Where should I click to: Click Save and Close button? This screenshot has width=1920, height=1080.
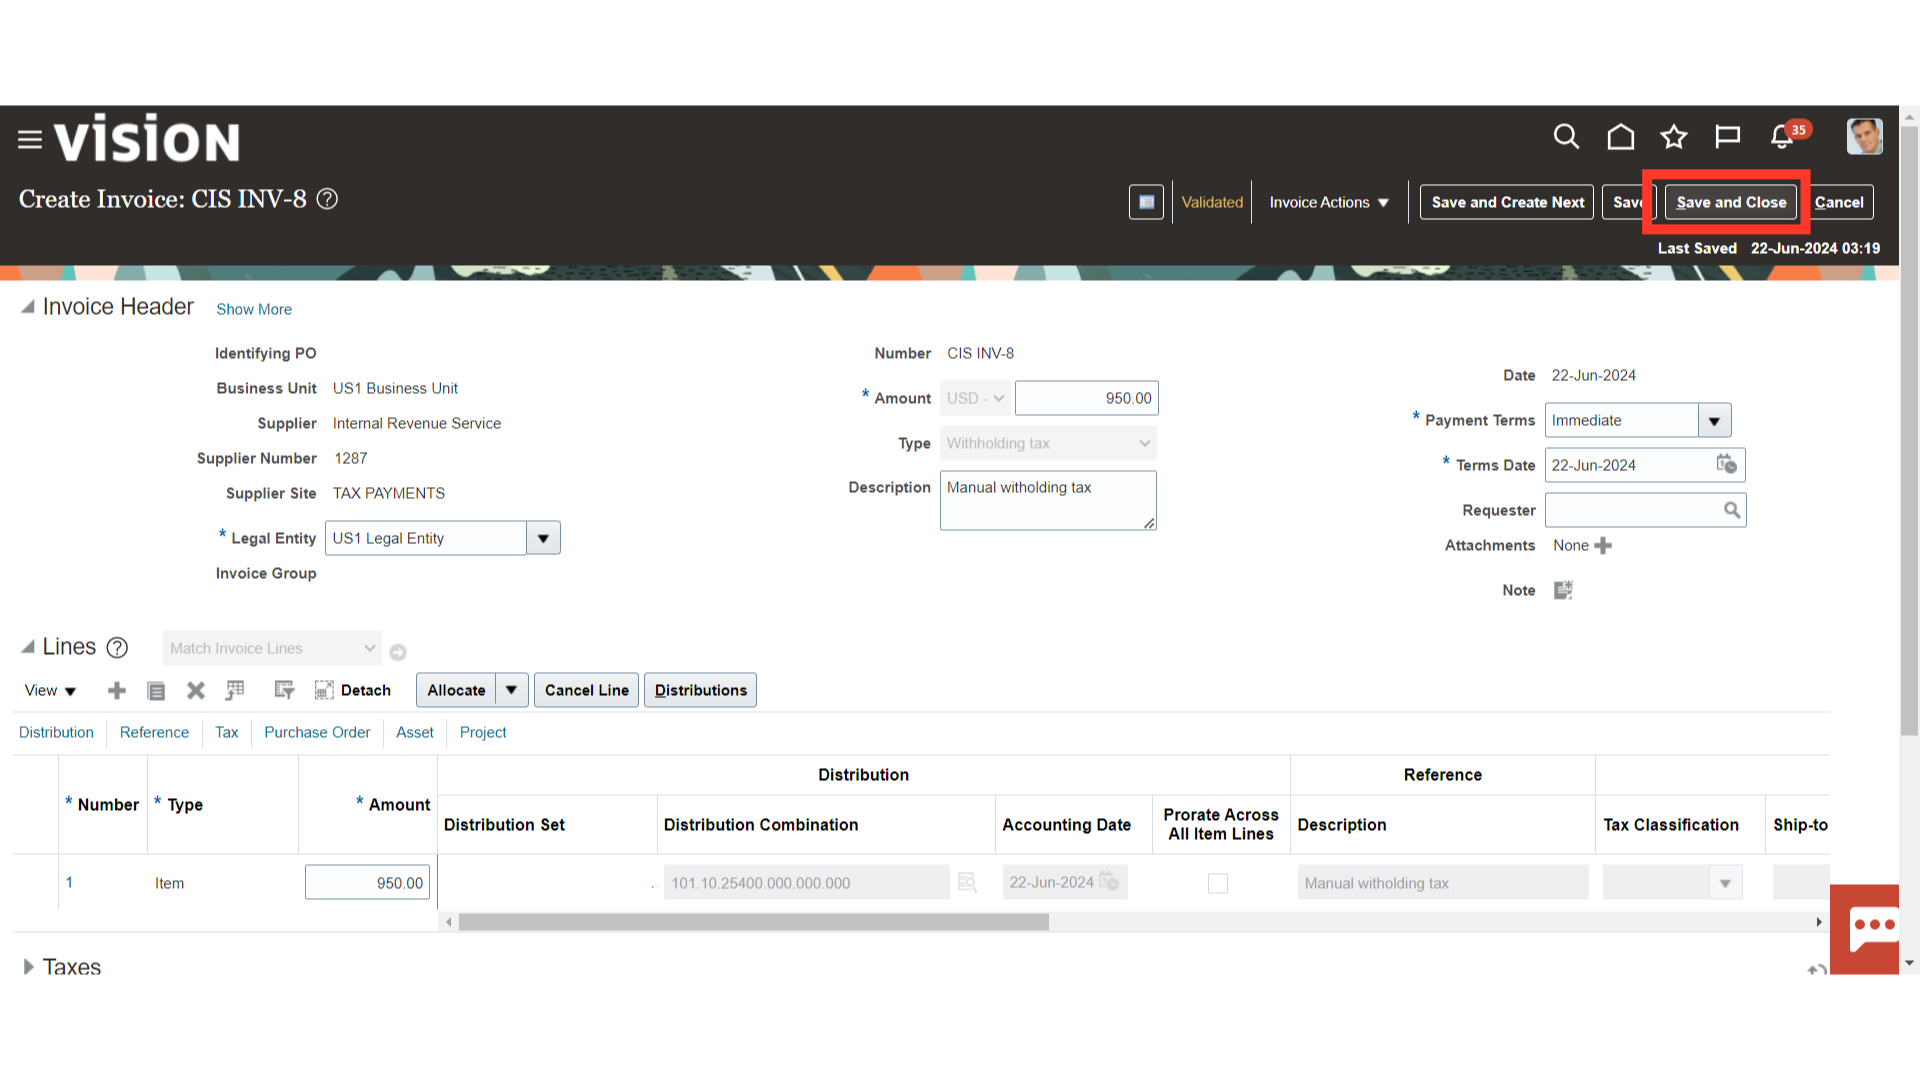pyautogui.click(x=1731, y=202)
